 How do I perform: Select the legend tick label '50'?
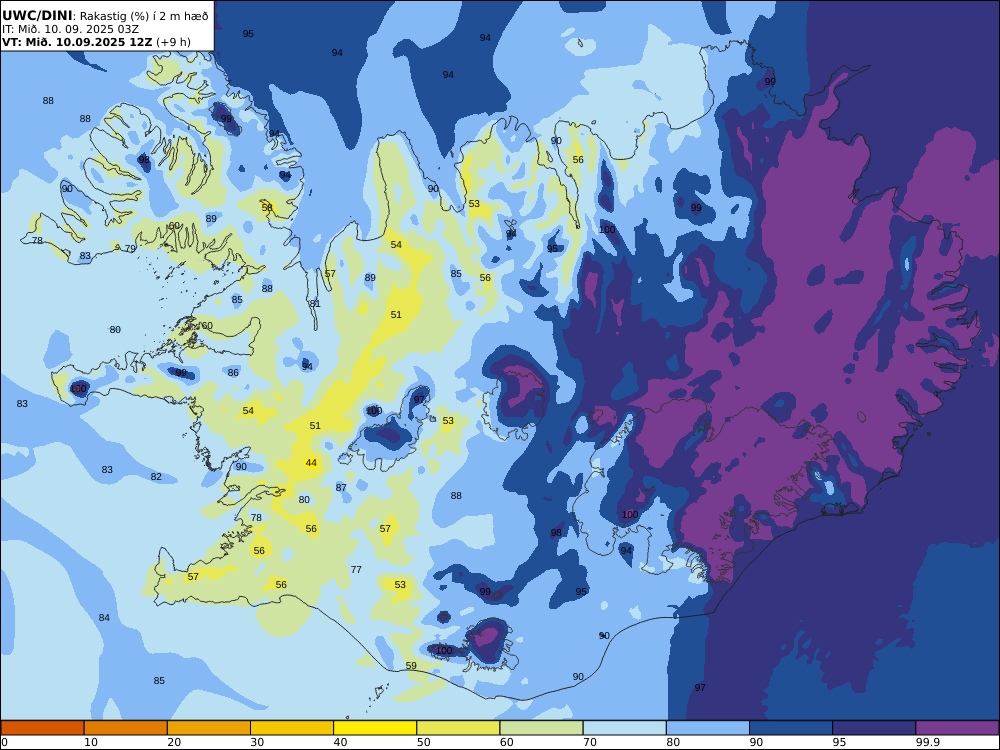click(x=423, y=742)
